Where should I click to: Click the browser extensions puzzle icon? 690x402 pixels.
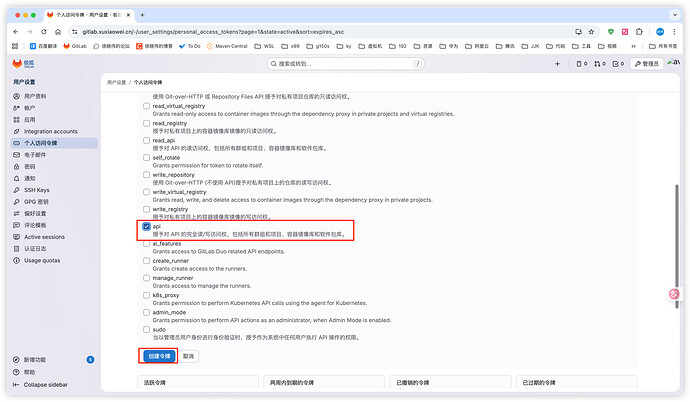click(x=640, y=32)
